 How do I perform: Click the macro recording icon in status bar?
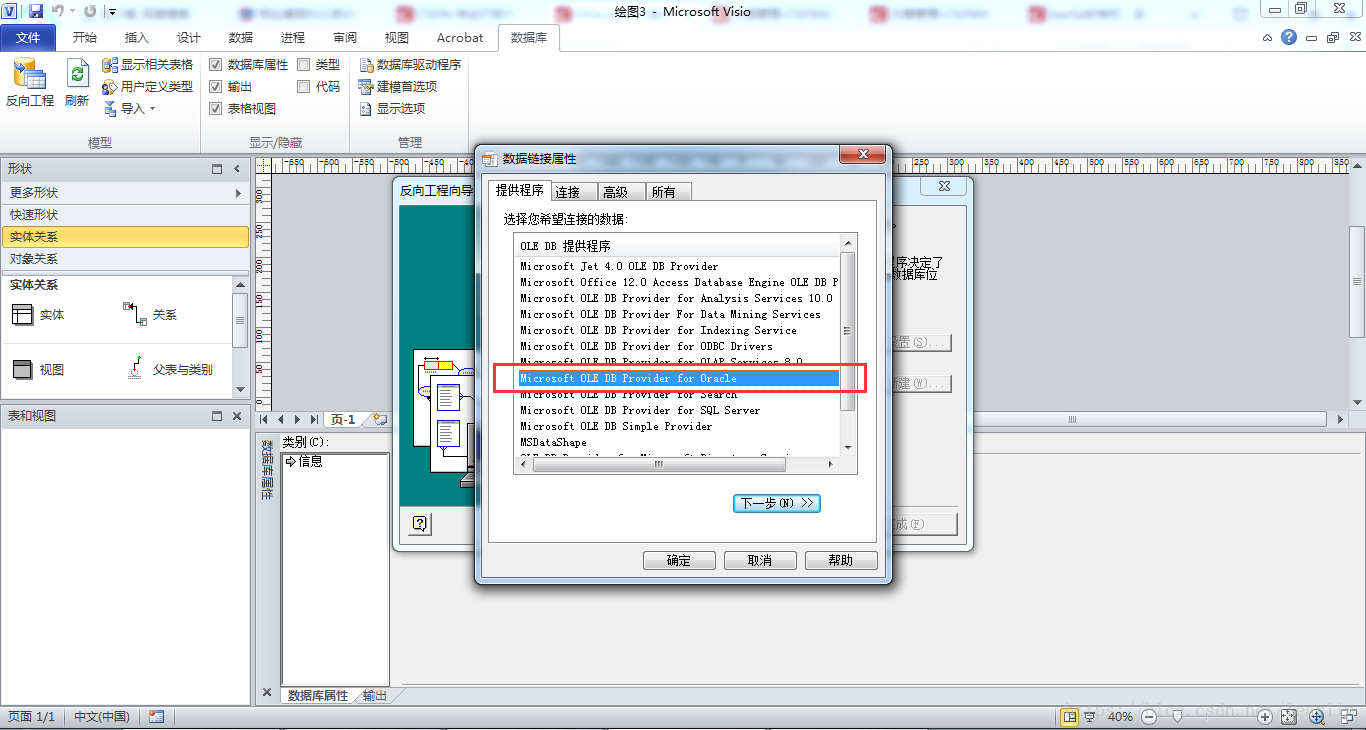click(156, 717)
